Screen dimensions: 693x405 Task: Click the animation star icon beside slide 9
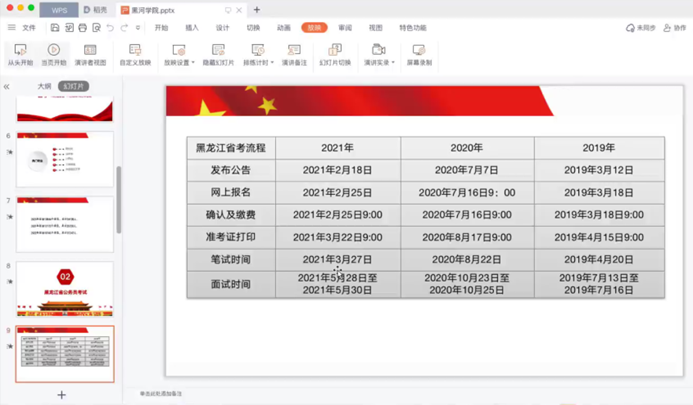tap(9, 346)
